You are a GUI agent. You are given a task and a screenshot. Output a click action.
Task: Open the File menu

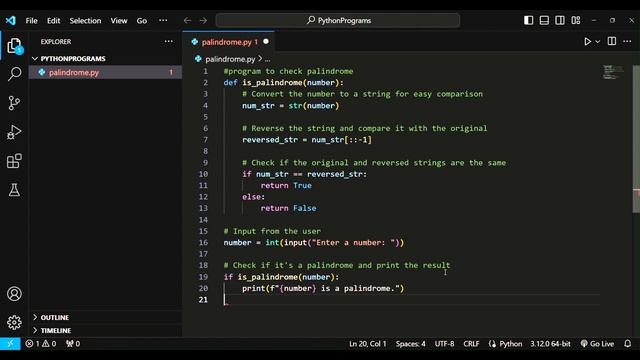click(31, 20)
